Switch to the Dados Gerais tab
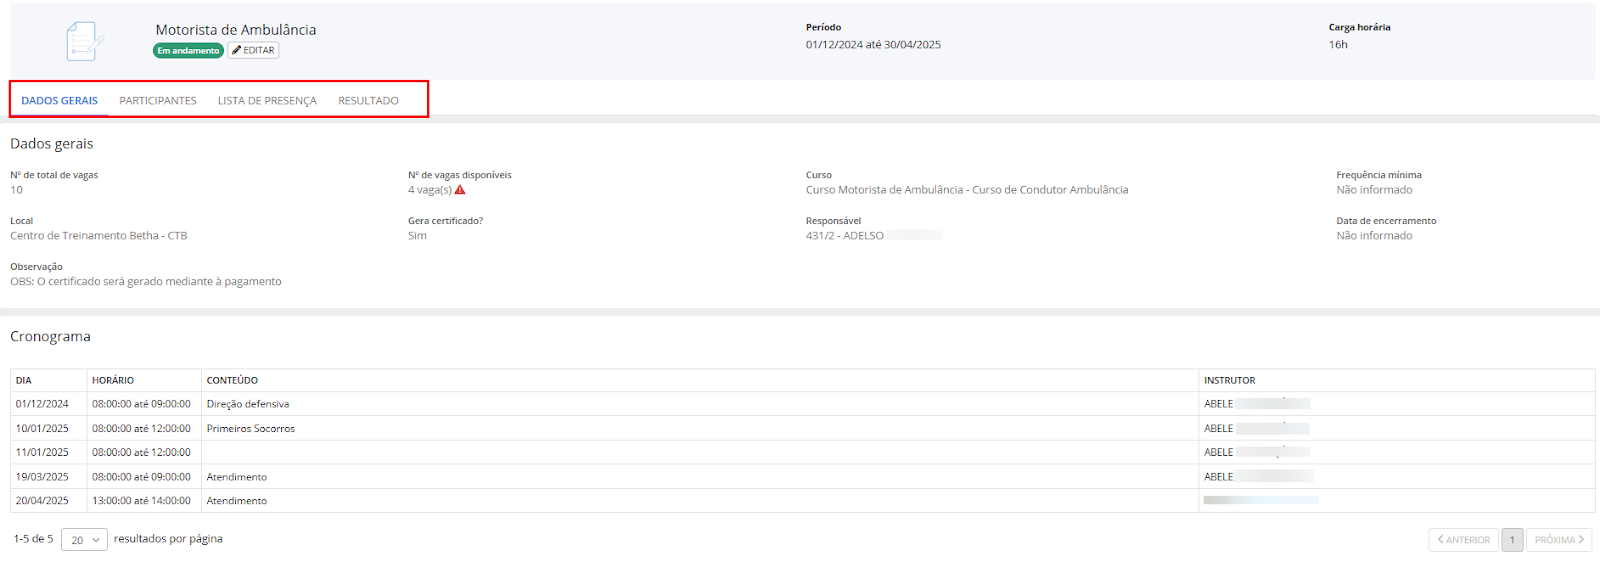 point(60,101)
